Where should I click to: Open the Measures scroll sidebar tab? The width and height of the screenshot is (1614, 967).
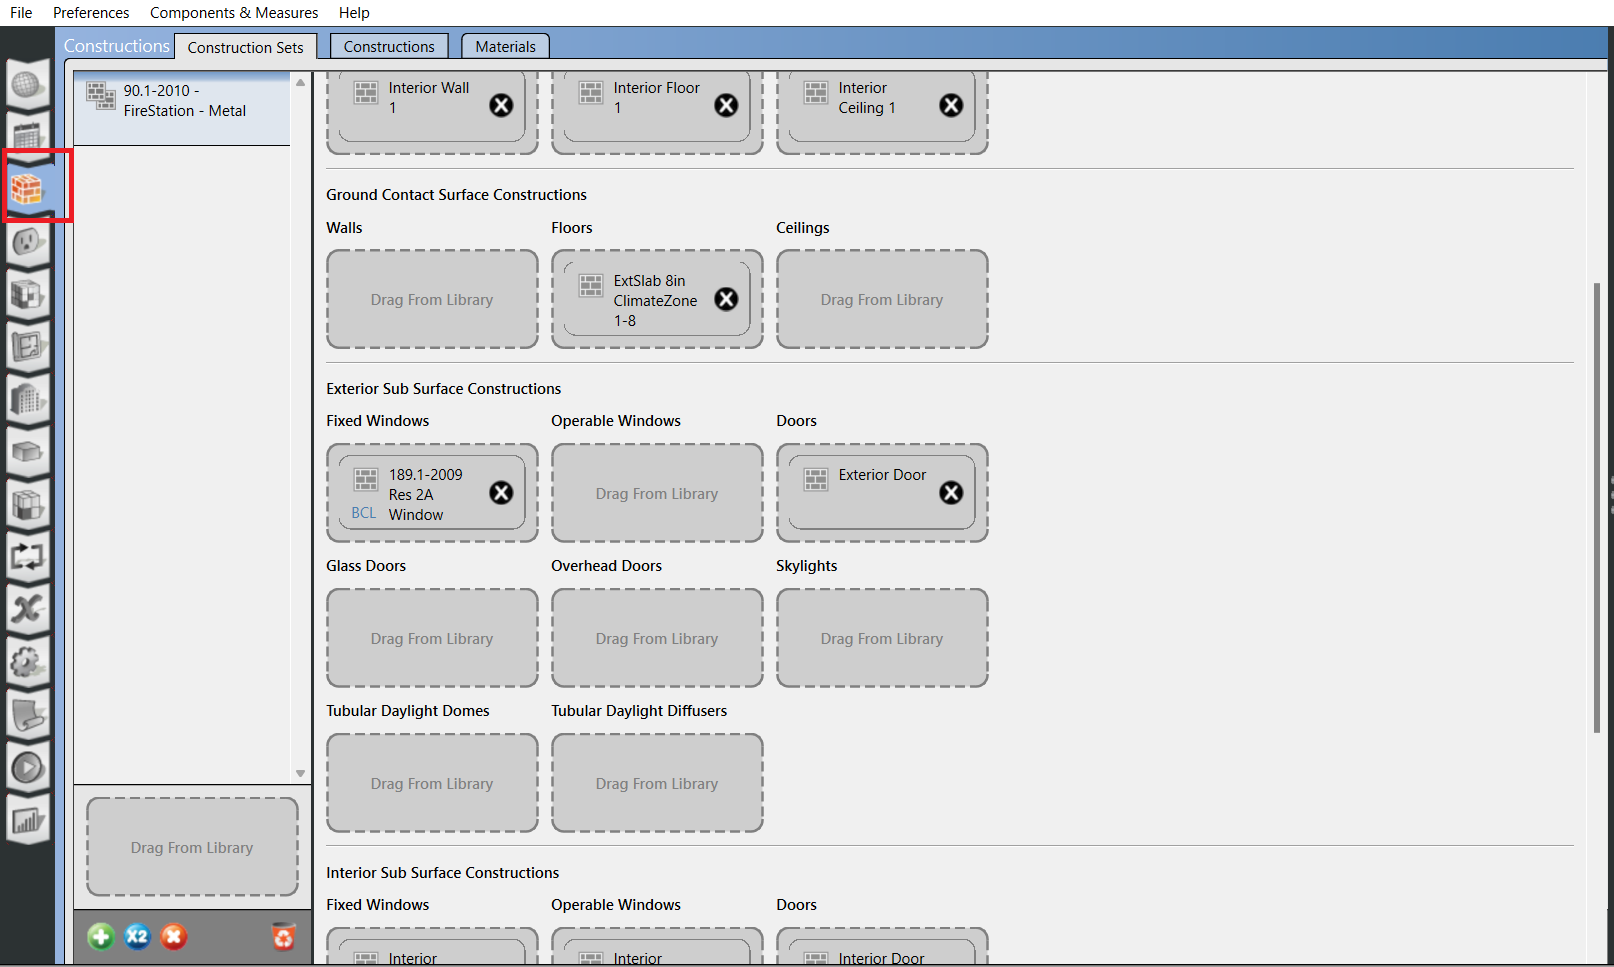click(x=28, y=715)
